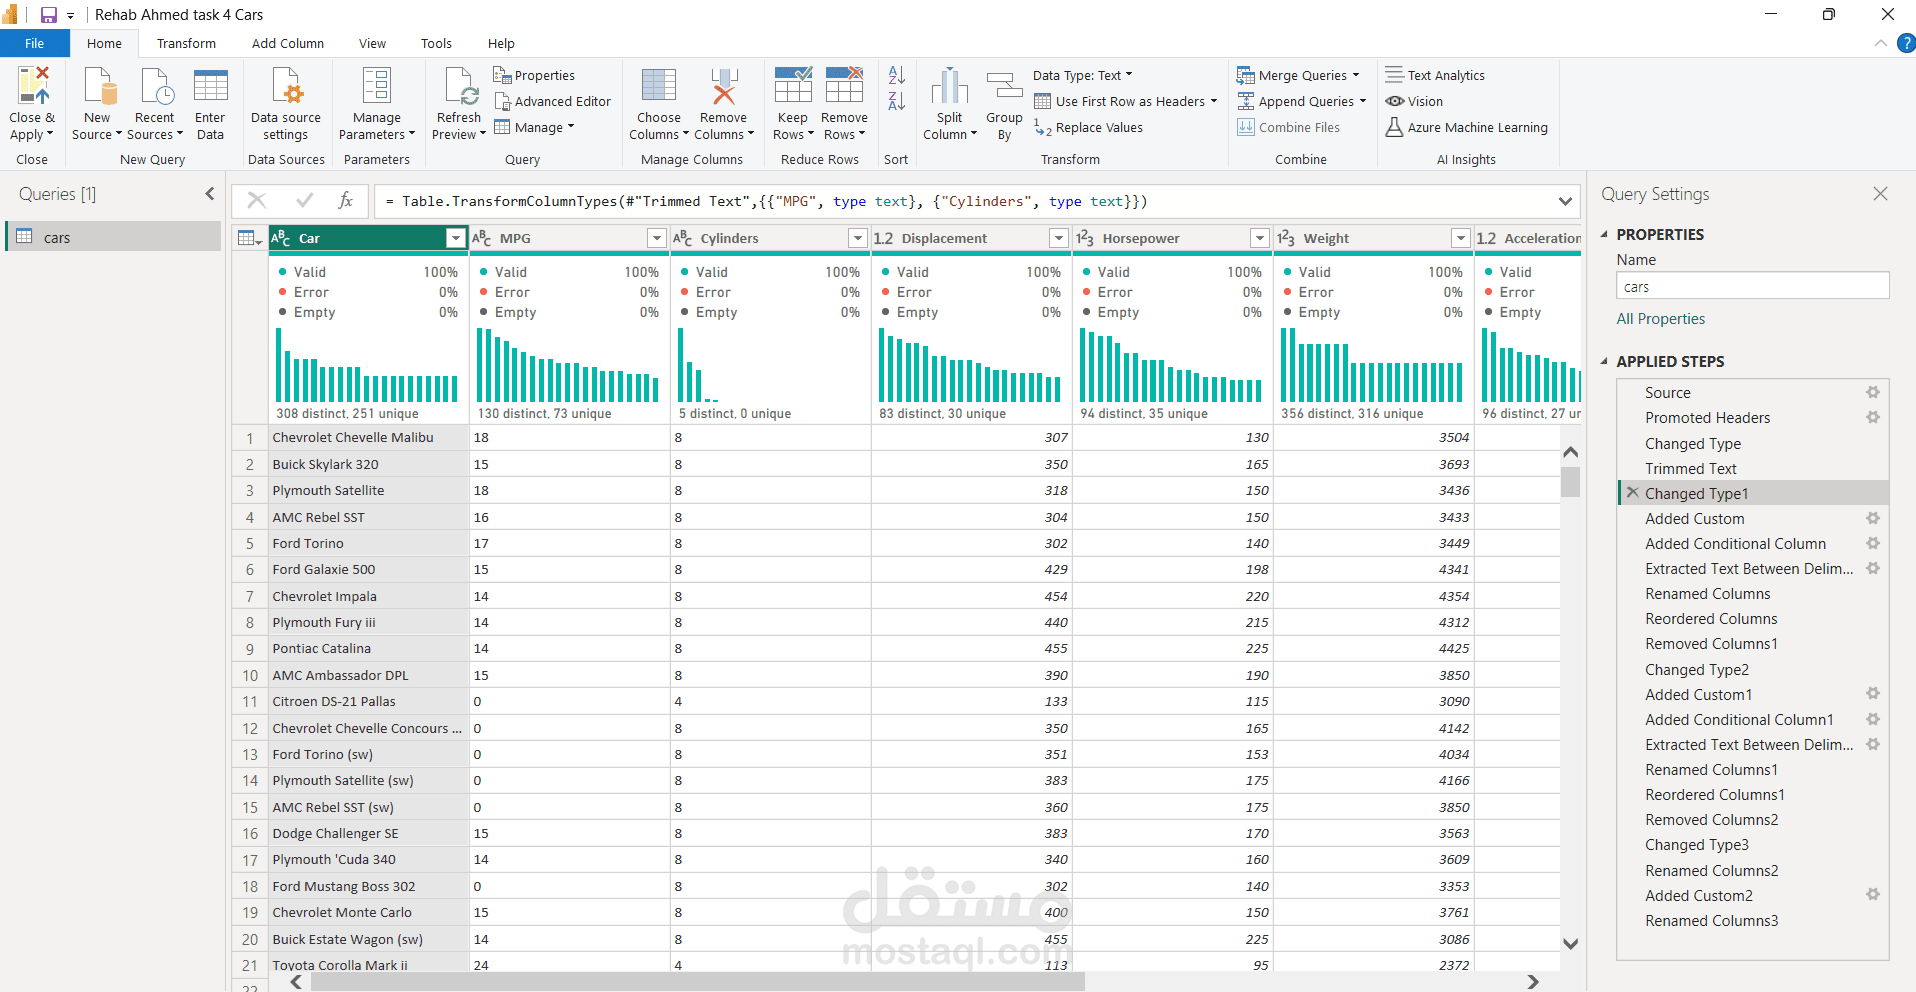Open the query Properties
The height and width of the screenshot is (992, 1916).
(x=534, y=75)
